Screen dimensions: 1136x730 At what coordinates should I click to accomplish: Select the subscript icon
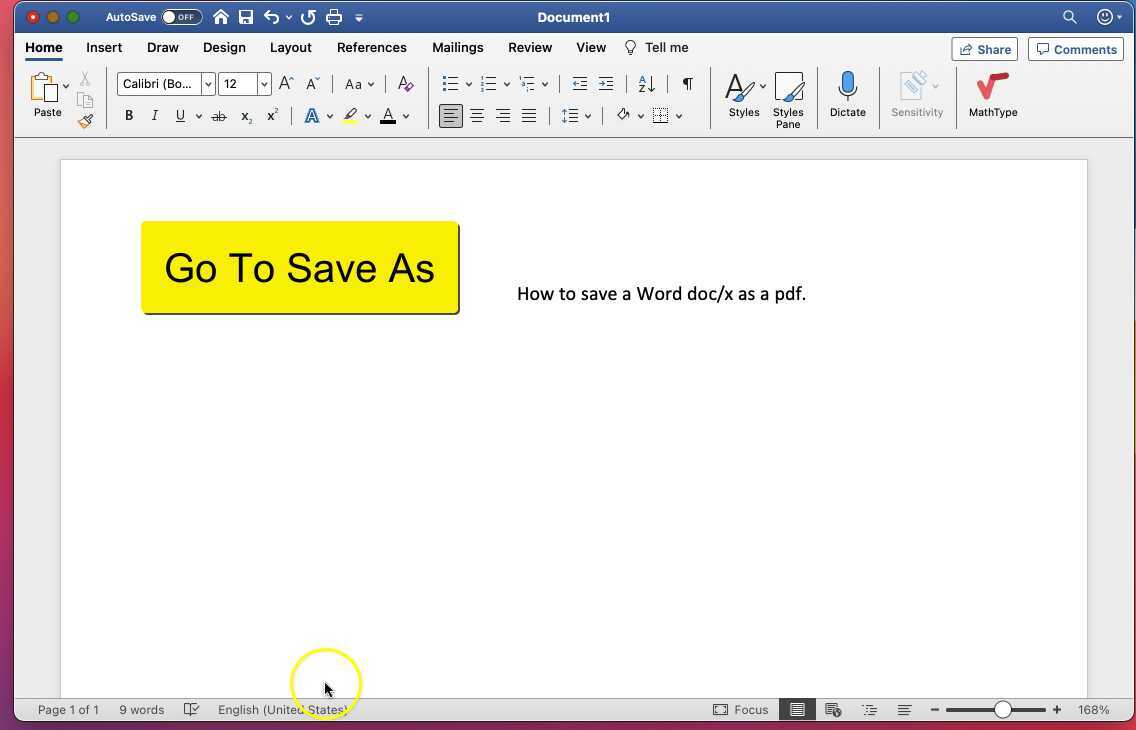click(245, 116)
